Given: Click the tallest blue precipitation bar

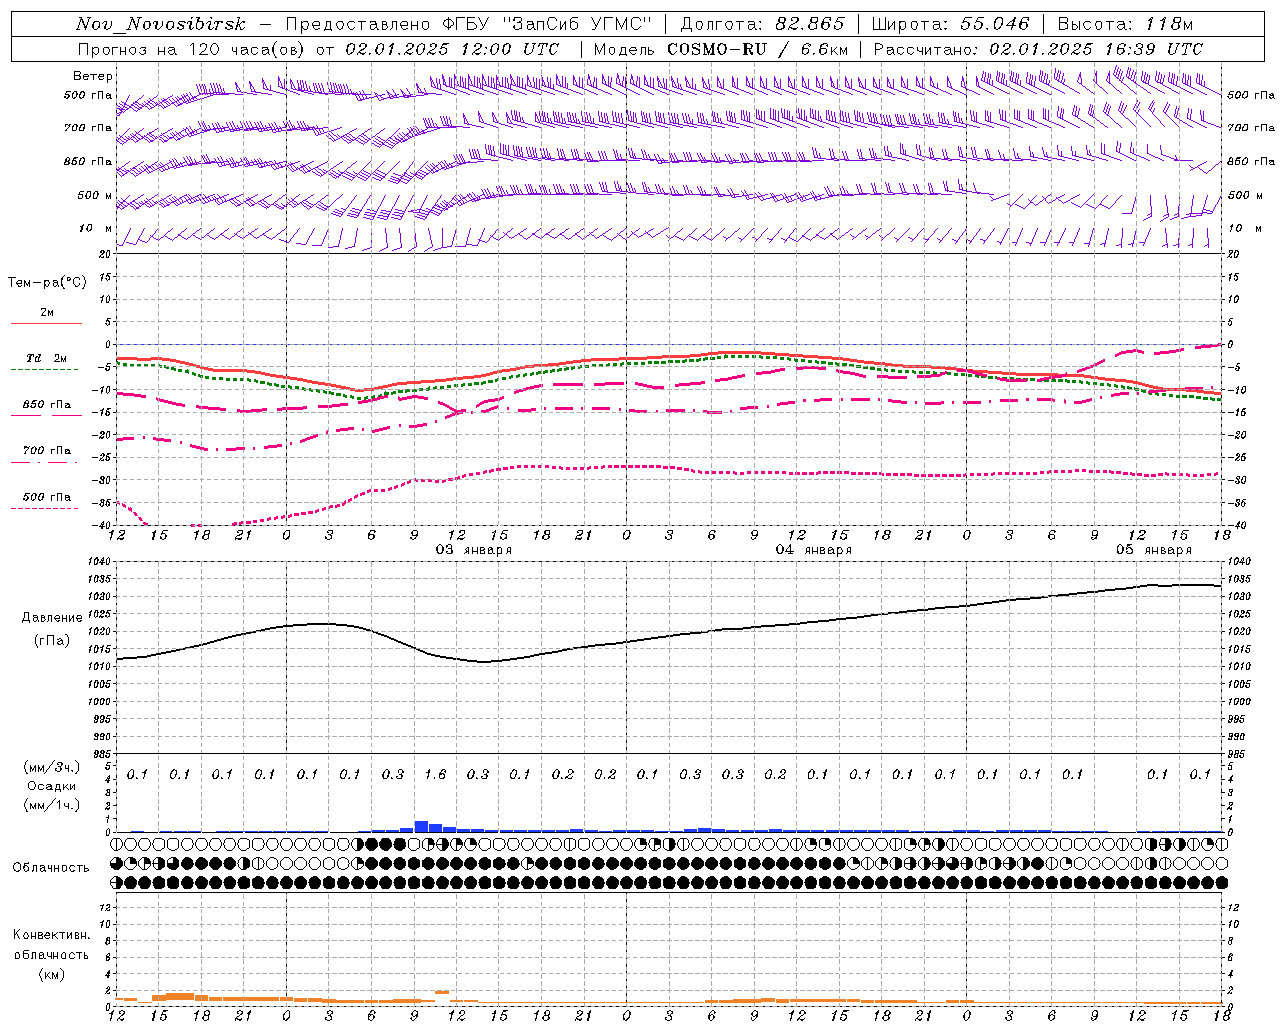Looking at the screenshot, I should point(421,826).
